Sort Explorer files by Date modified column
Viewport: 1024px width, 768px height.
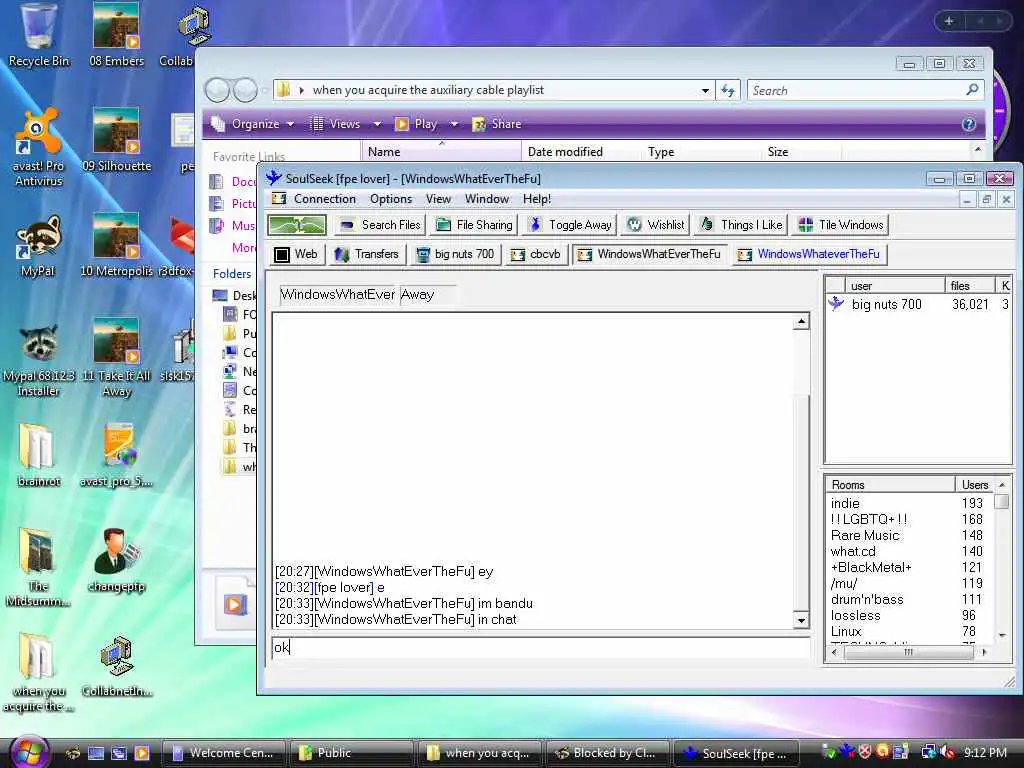pos(566,152)
